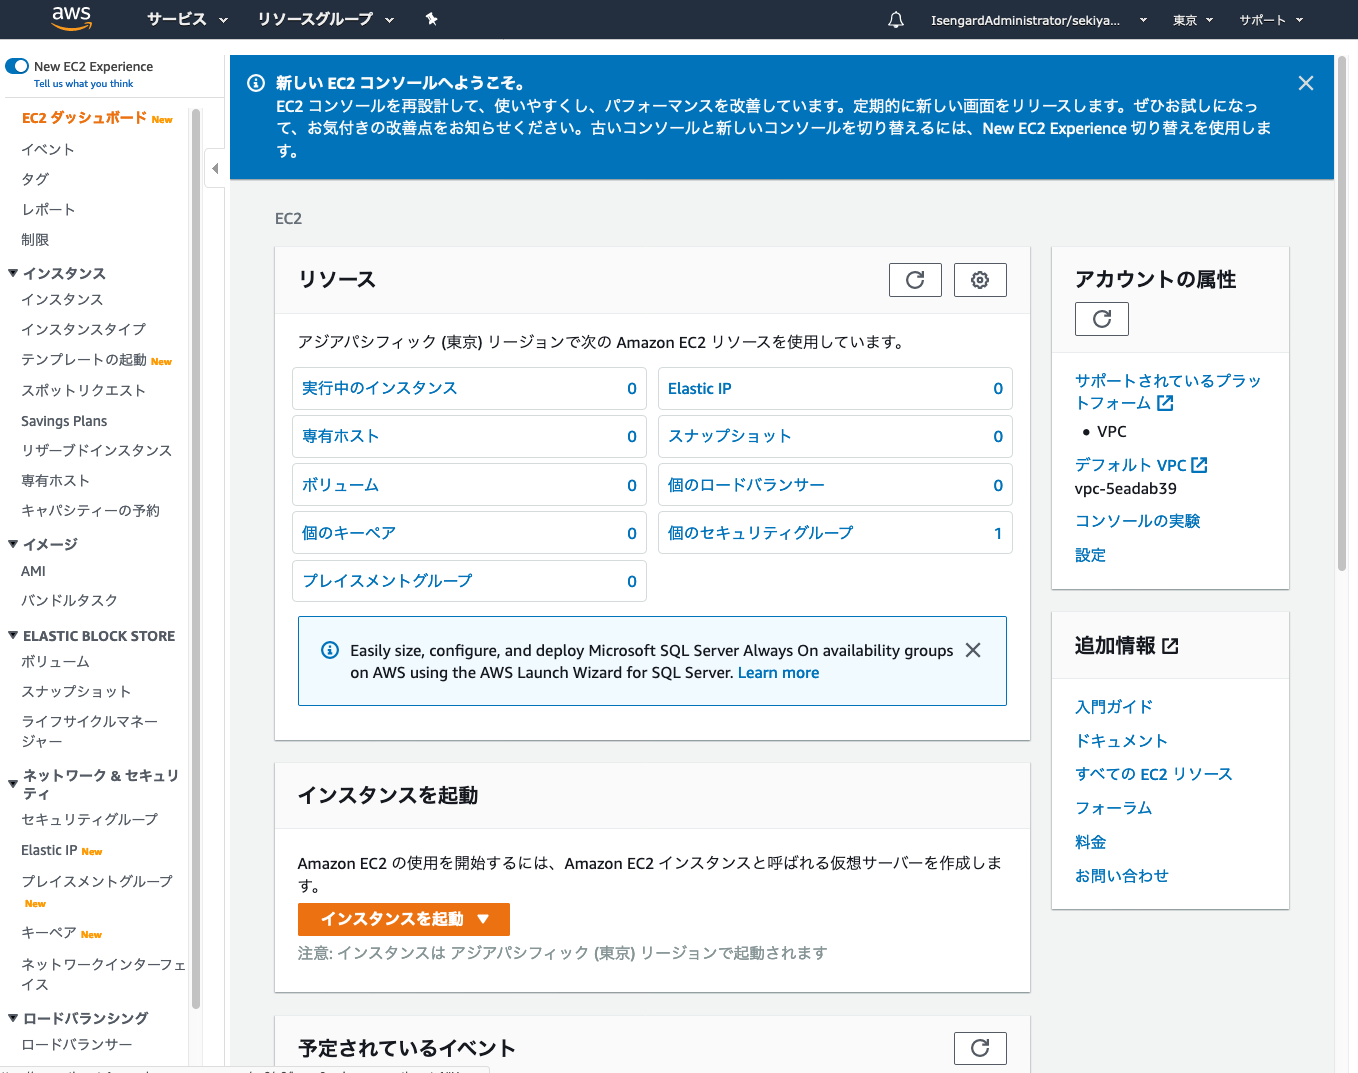Screen dimensions: 1358x1073
Task: Click the sidebar vertical scrollbar
Action: coord(196,559)
